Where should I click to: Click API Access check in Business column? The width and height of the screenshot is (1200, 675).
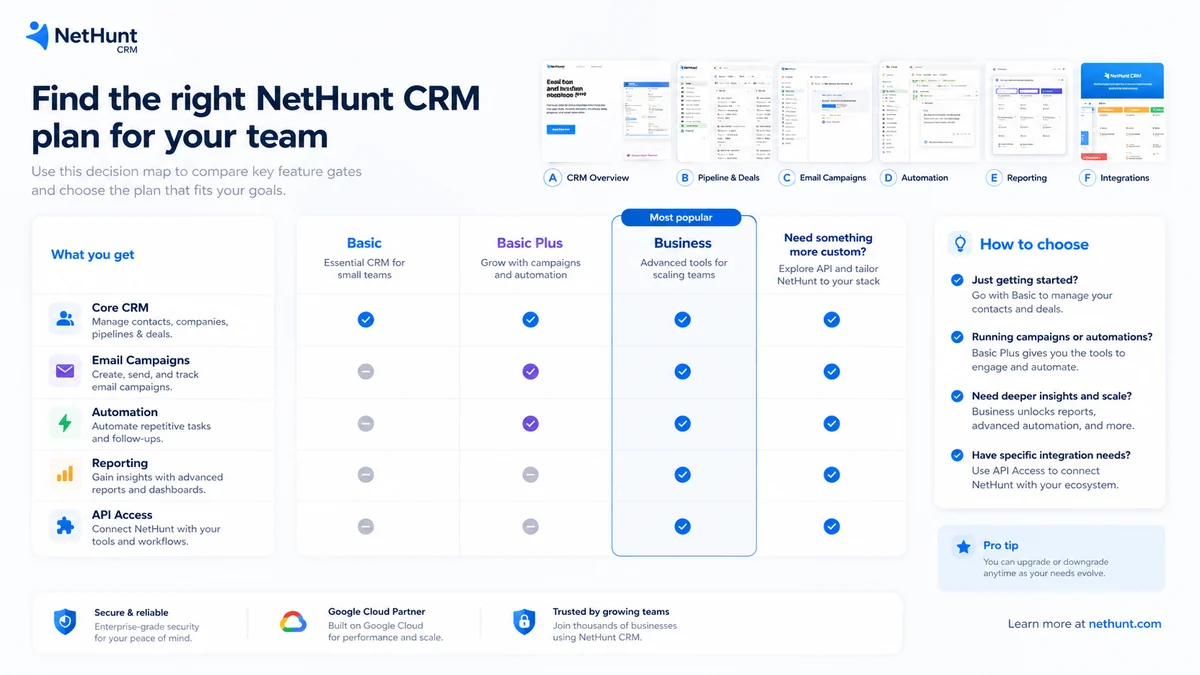(x=682, y=526)
